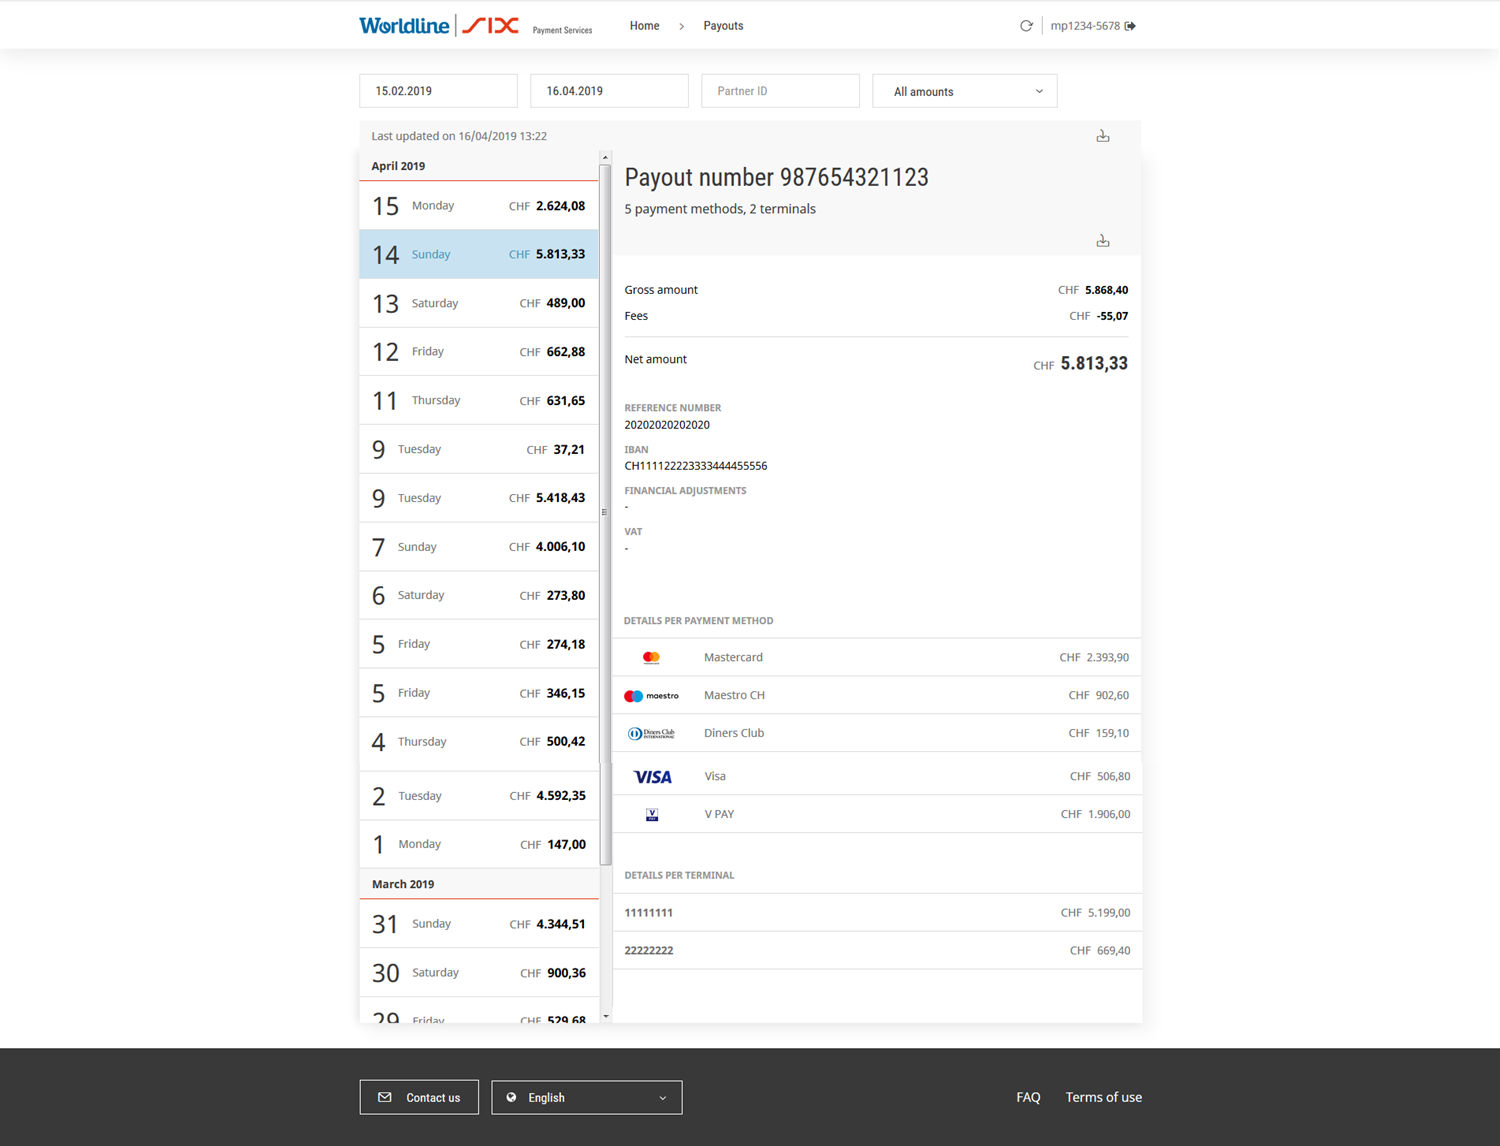Screen dimensions: 1500x1146
Task: Select the Saturday April 13 payout row
Action: pyautogui.click(x=478, y=302)
